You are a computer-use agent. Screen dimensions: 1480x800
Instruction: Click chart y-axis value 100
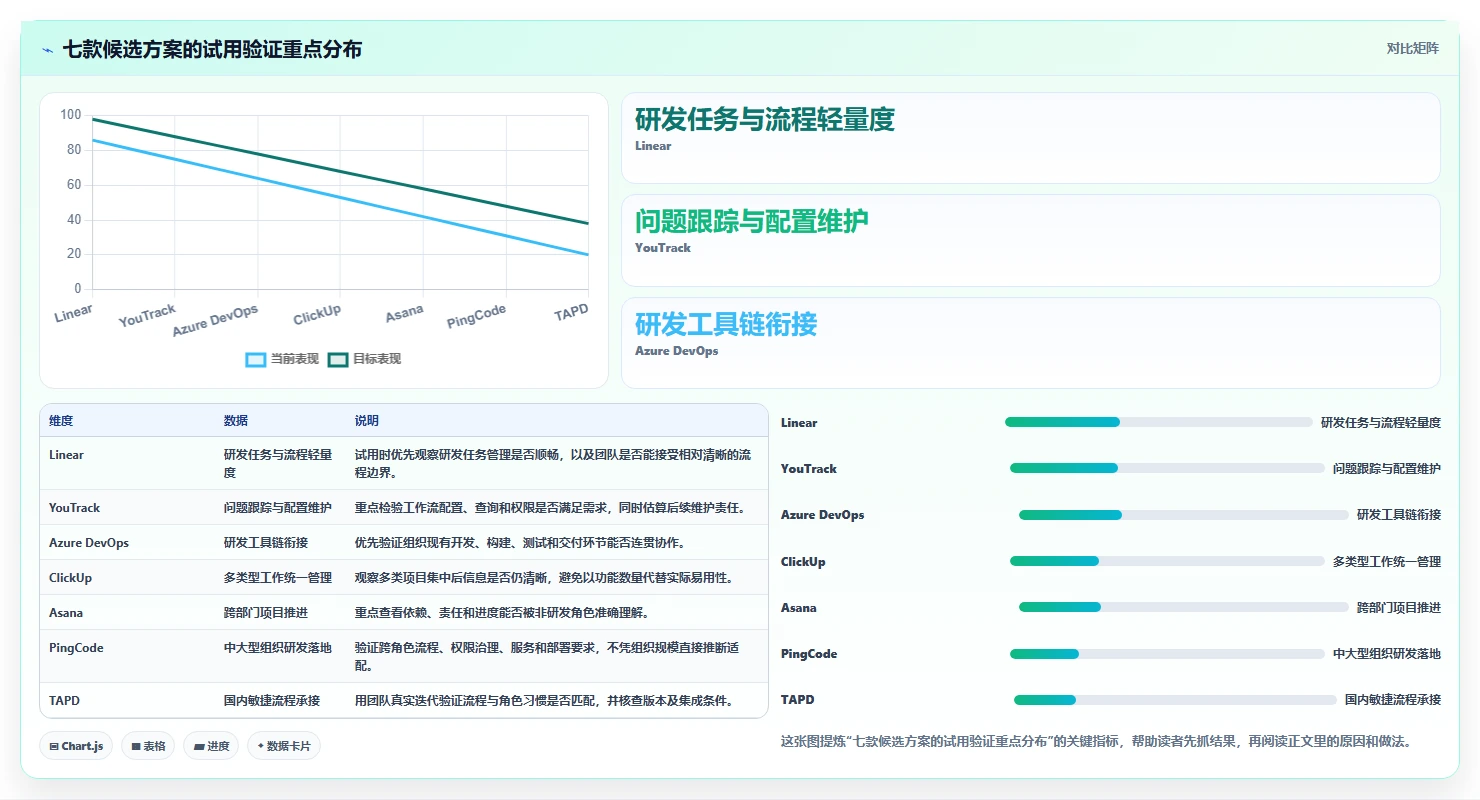point(70,115)
